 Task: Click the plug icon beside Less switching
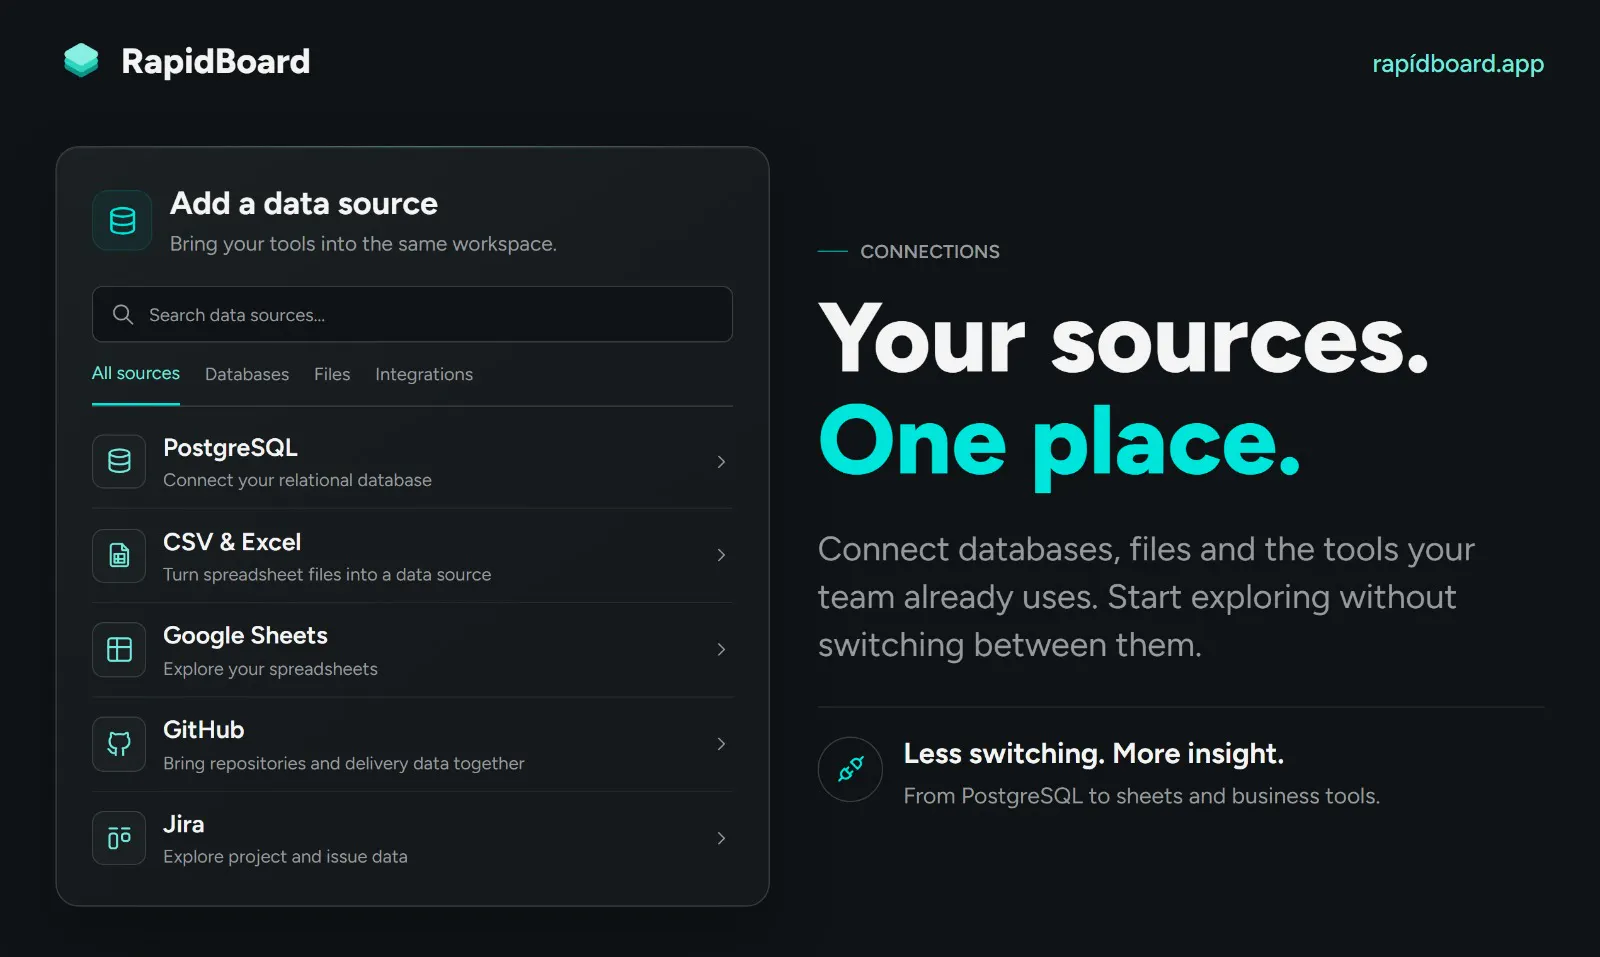coord(850,770)
